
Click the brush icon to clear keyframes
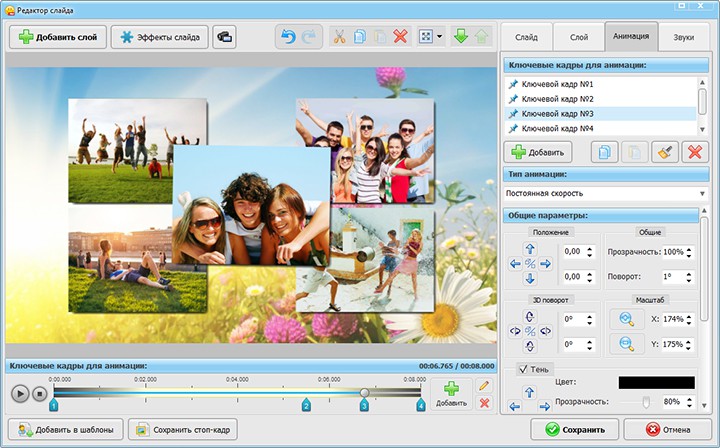tap(663, 152)
